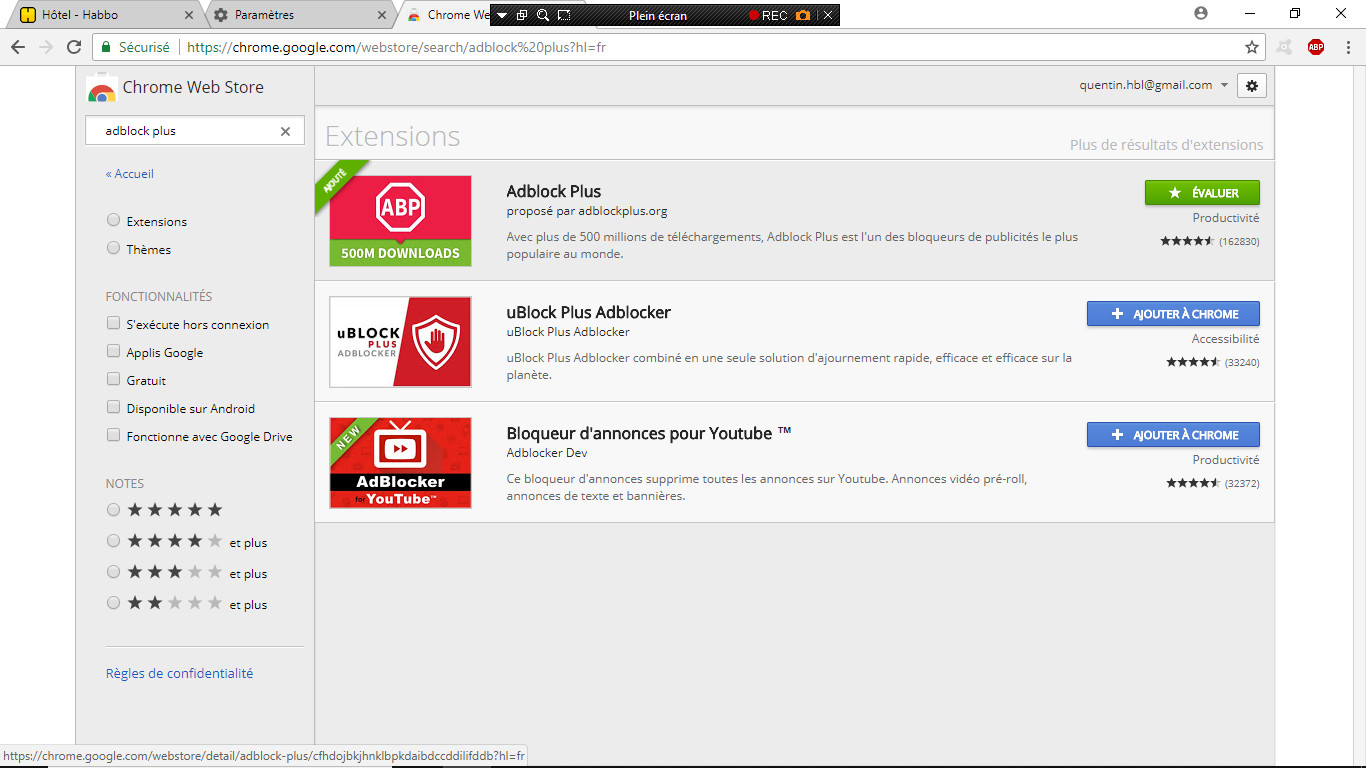
Task: Add uBlock Plus Adblocker to Chrome
Action: point(1173,314)
